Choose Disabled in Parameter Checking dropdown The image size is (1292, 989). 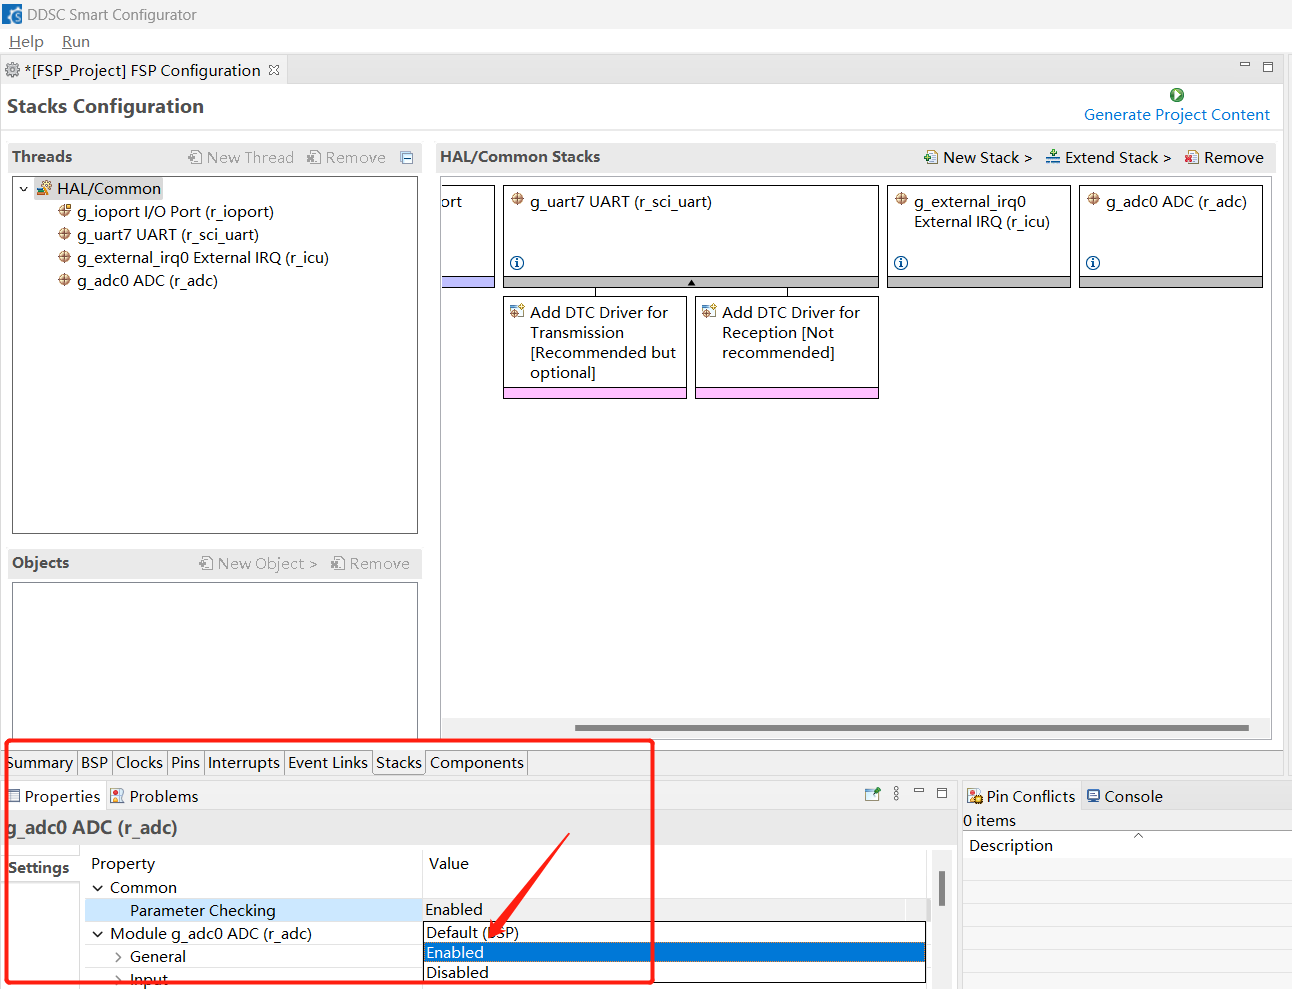click(x=675, y=972)
